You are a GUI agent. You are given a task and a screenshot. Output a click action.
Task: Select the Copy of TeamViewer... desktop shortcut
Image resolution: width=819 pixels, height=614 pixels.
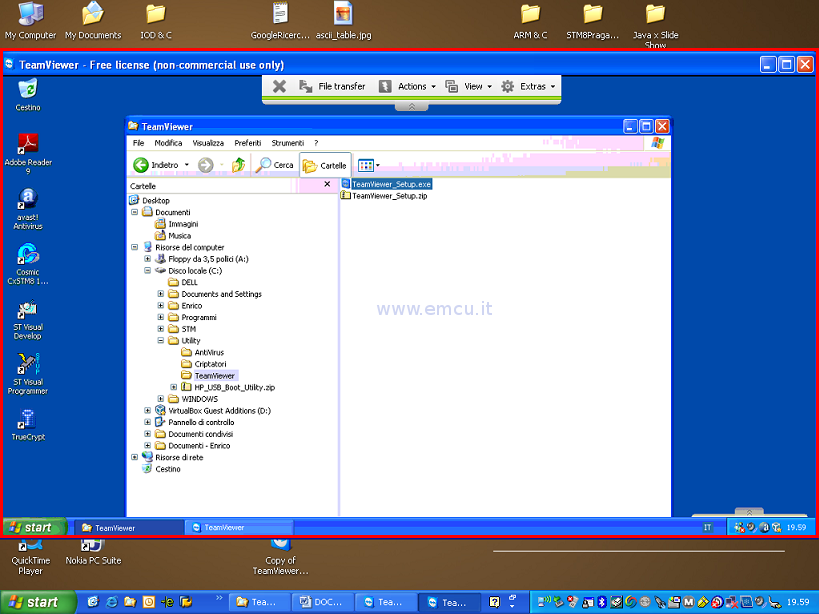280,558
